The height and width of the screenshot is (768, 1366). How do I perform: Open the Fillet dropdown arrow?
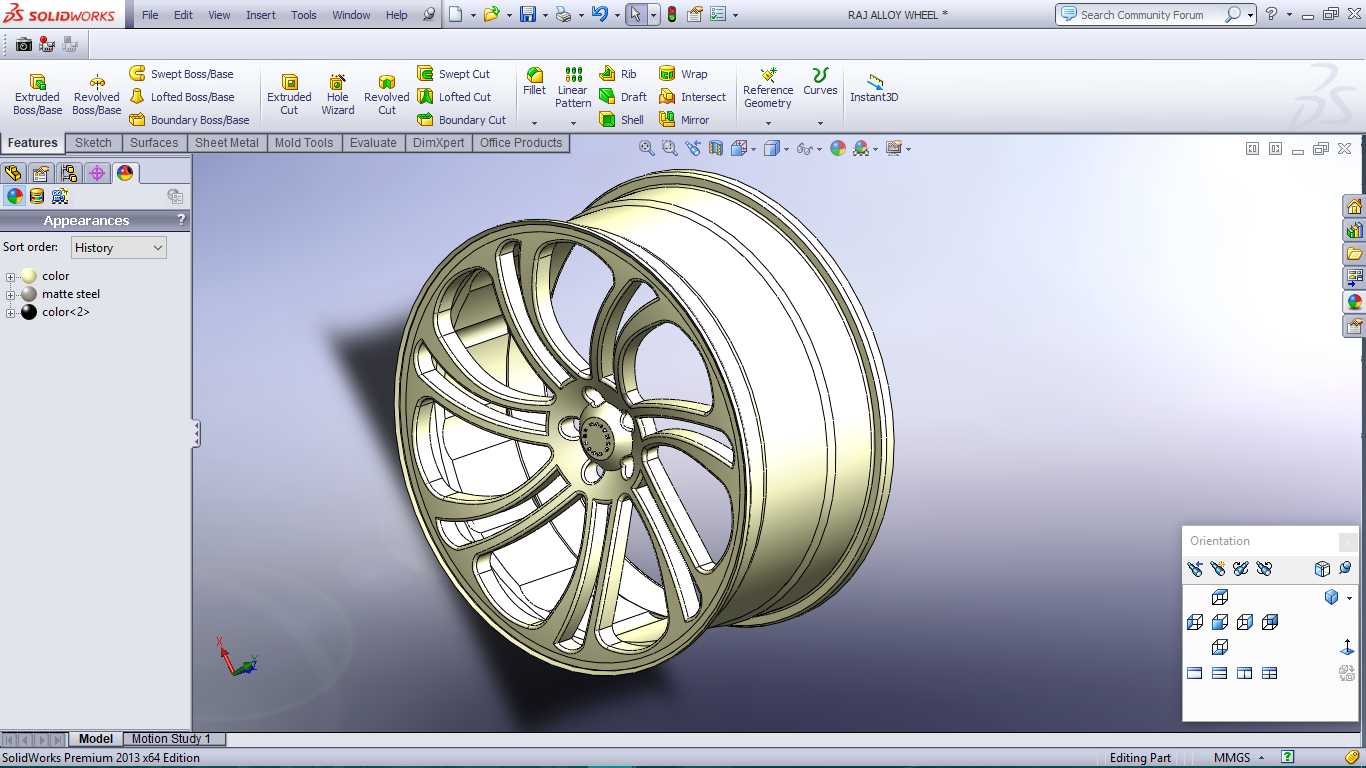[534, 123]
